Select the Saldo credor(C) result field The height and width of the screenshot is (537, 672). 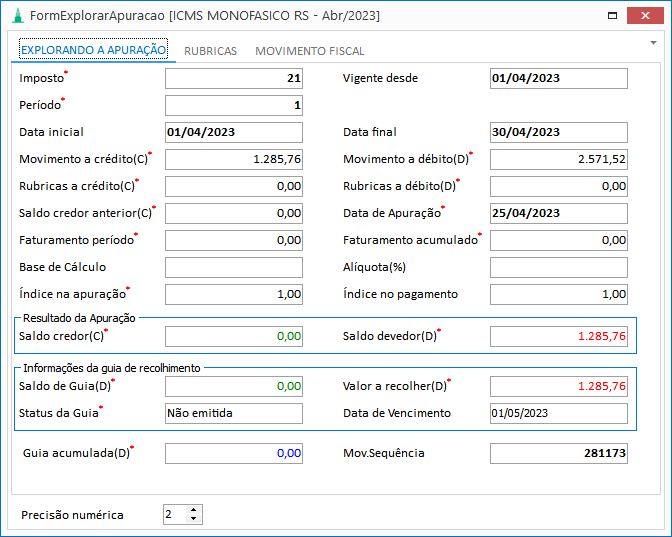tap(234, 336)
